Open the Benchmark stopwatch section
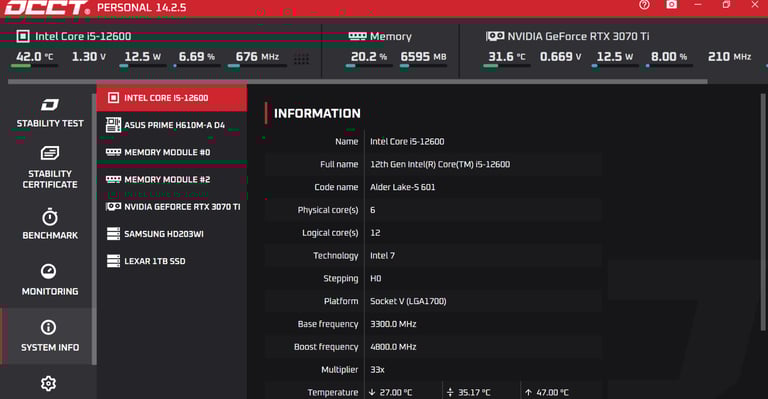The width and height of the screenshot is (768, 399). coord(49,224)
